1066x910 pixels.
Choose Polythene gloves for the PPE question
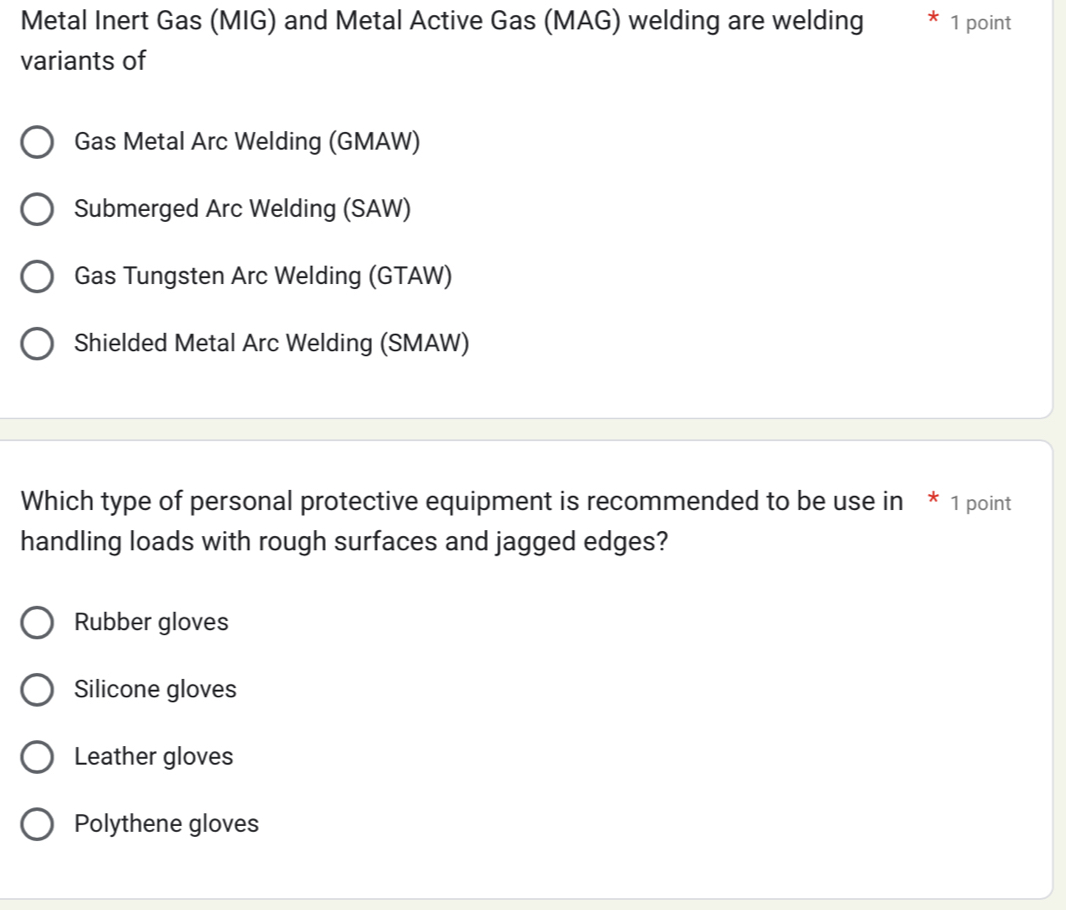click(x=37, y=824)
